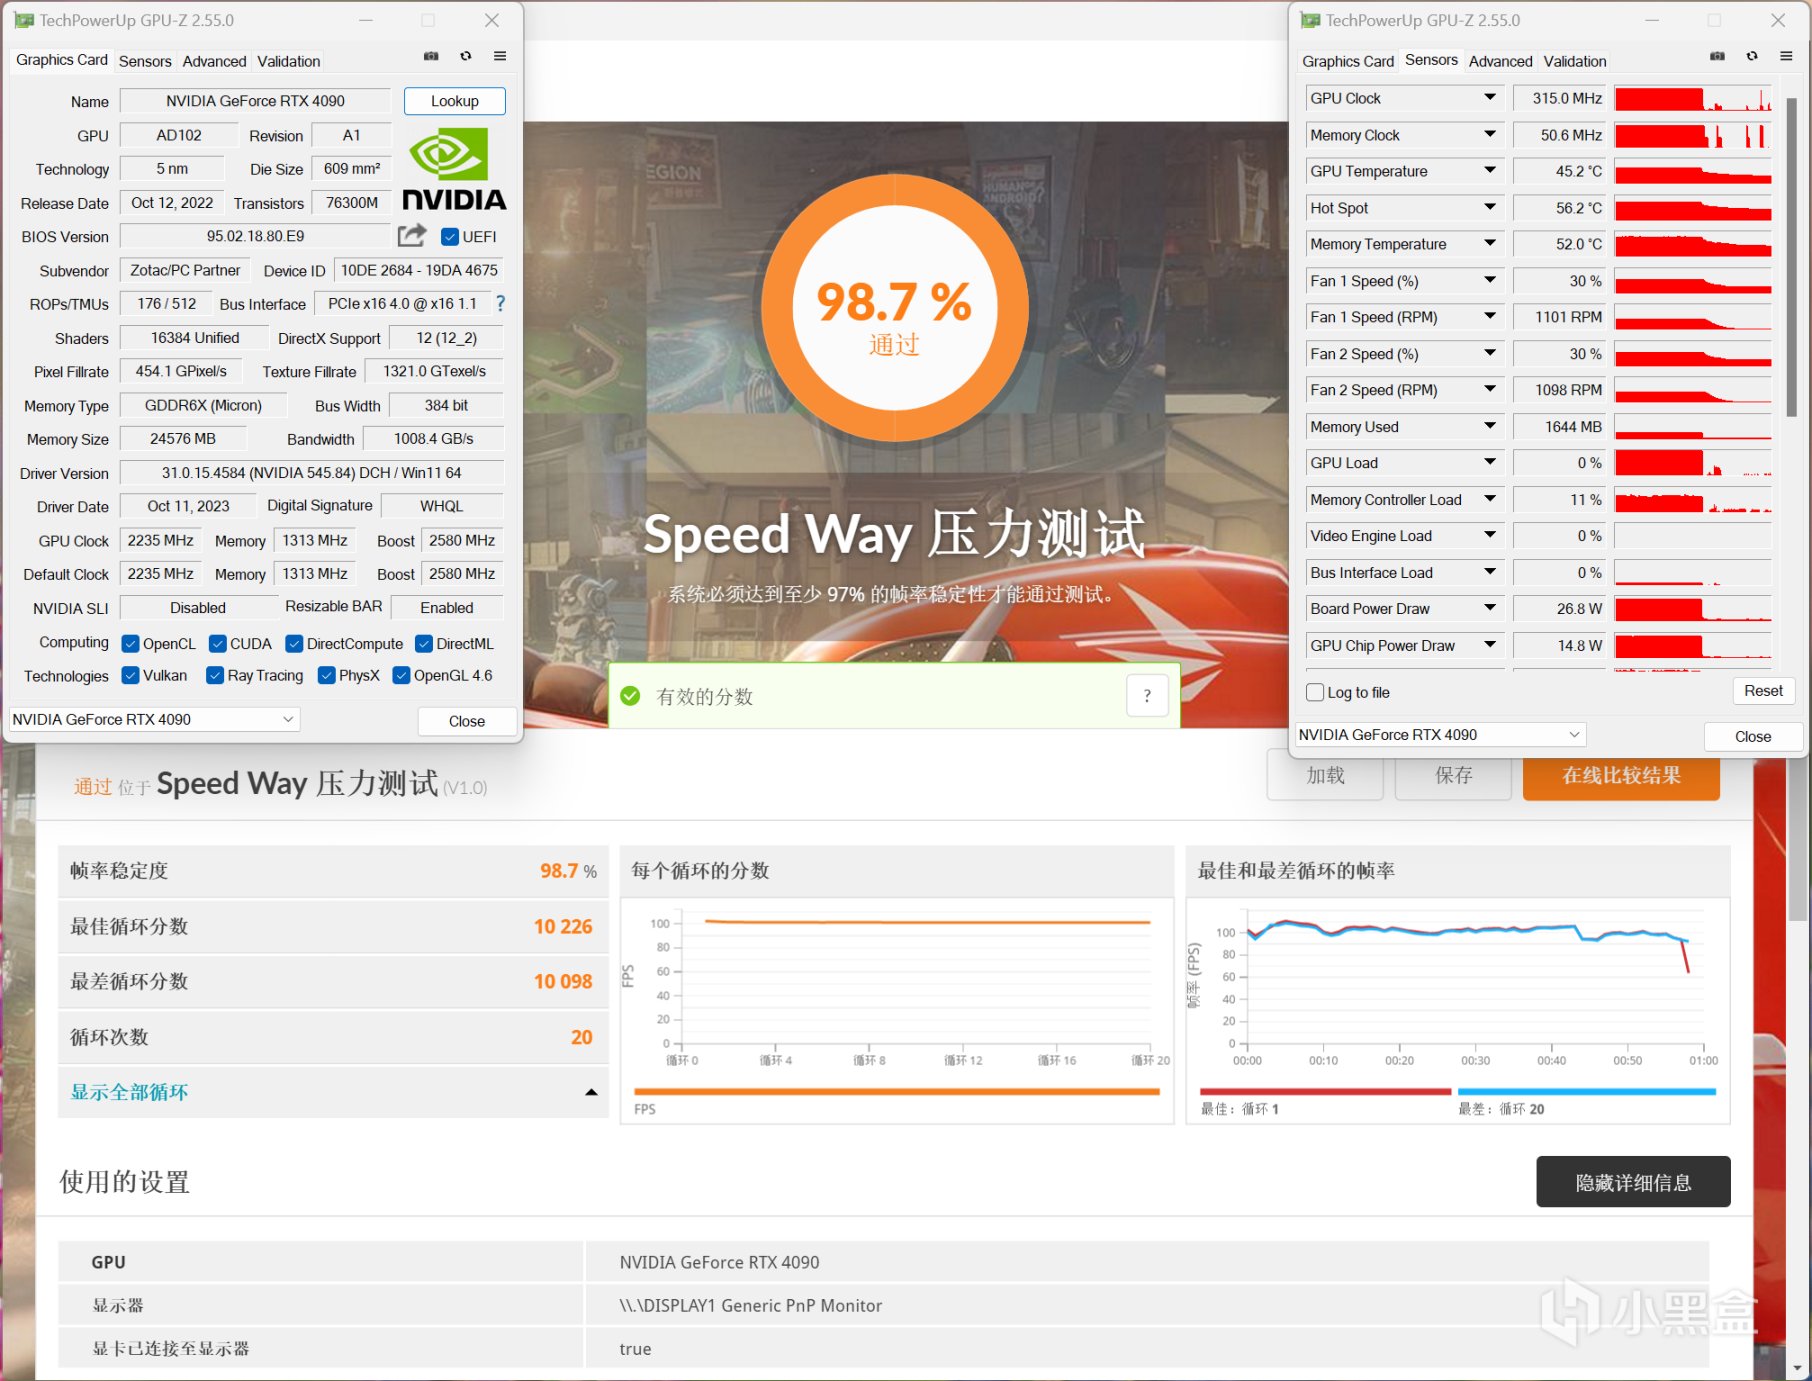Toggle the OpenGL 4.6 checkbox
1812x1381 pixels.
click(401, 676)
